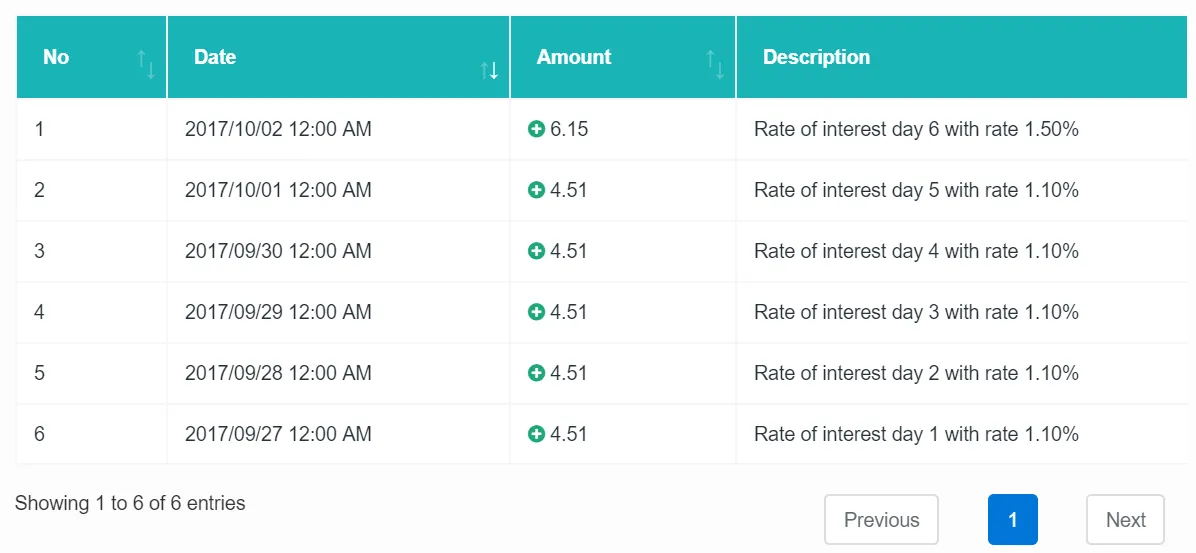The height and width of the screenshot is (553, 1196).
Task: Click the sort arrows in No column header
Action: [x=146, y=65]
